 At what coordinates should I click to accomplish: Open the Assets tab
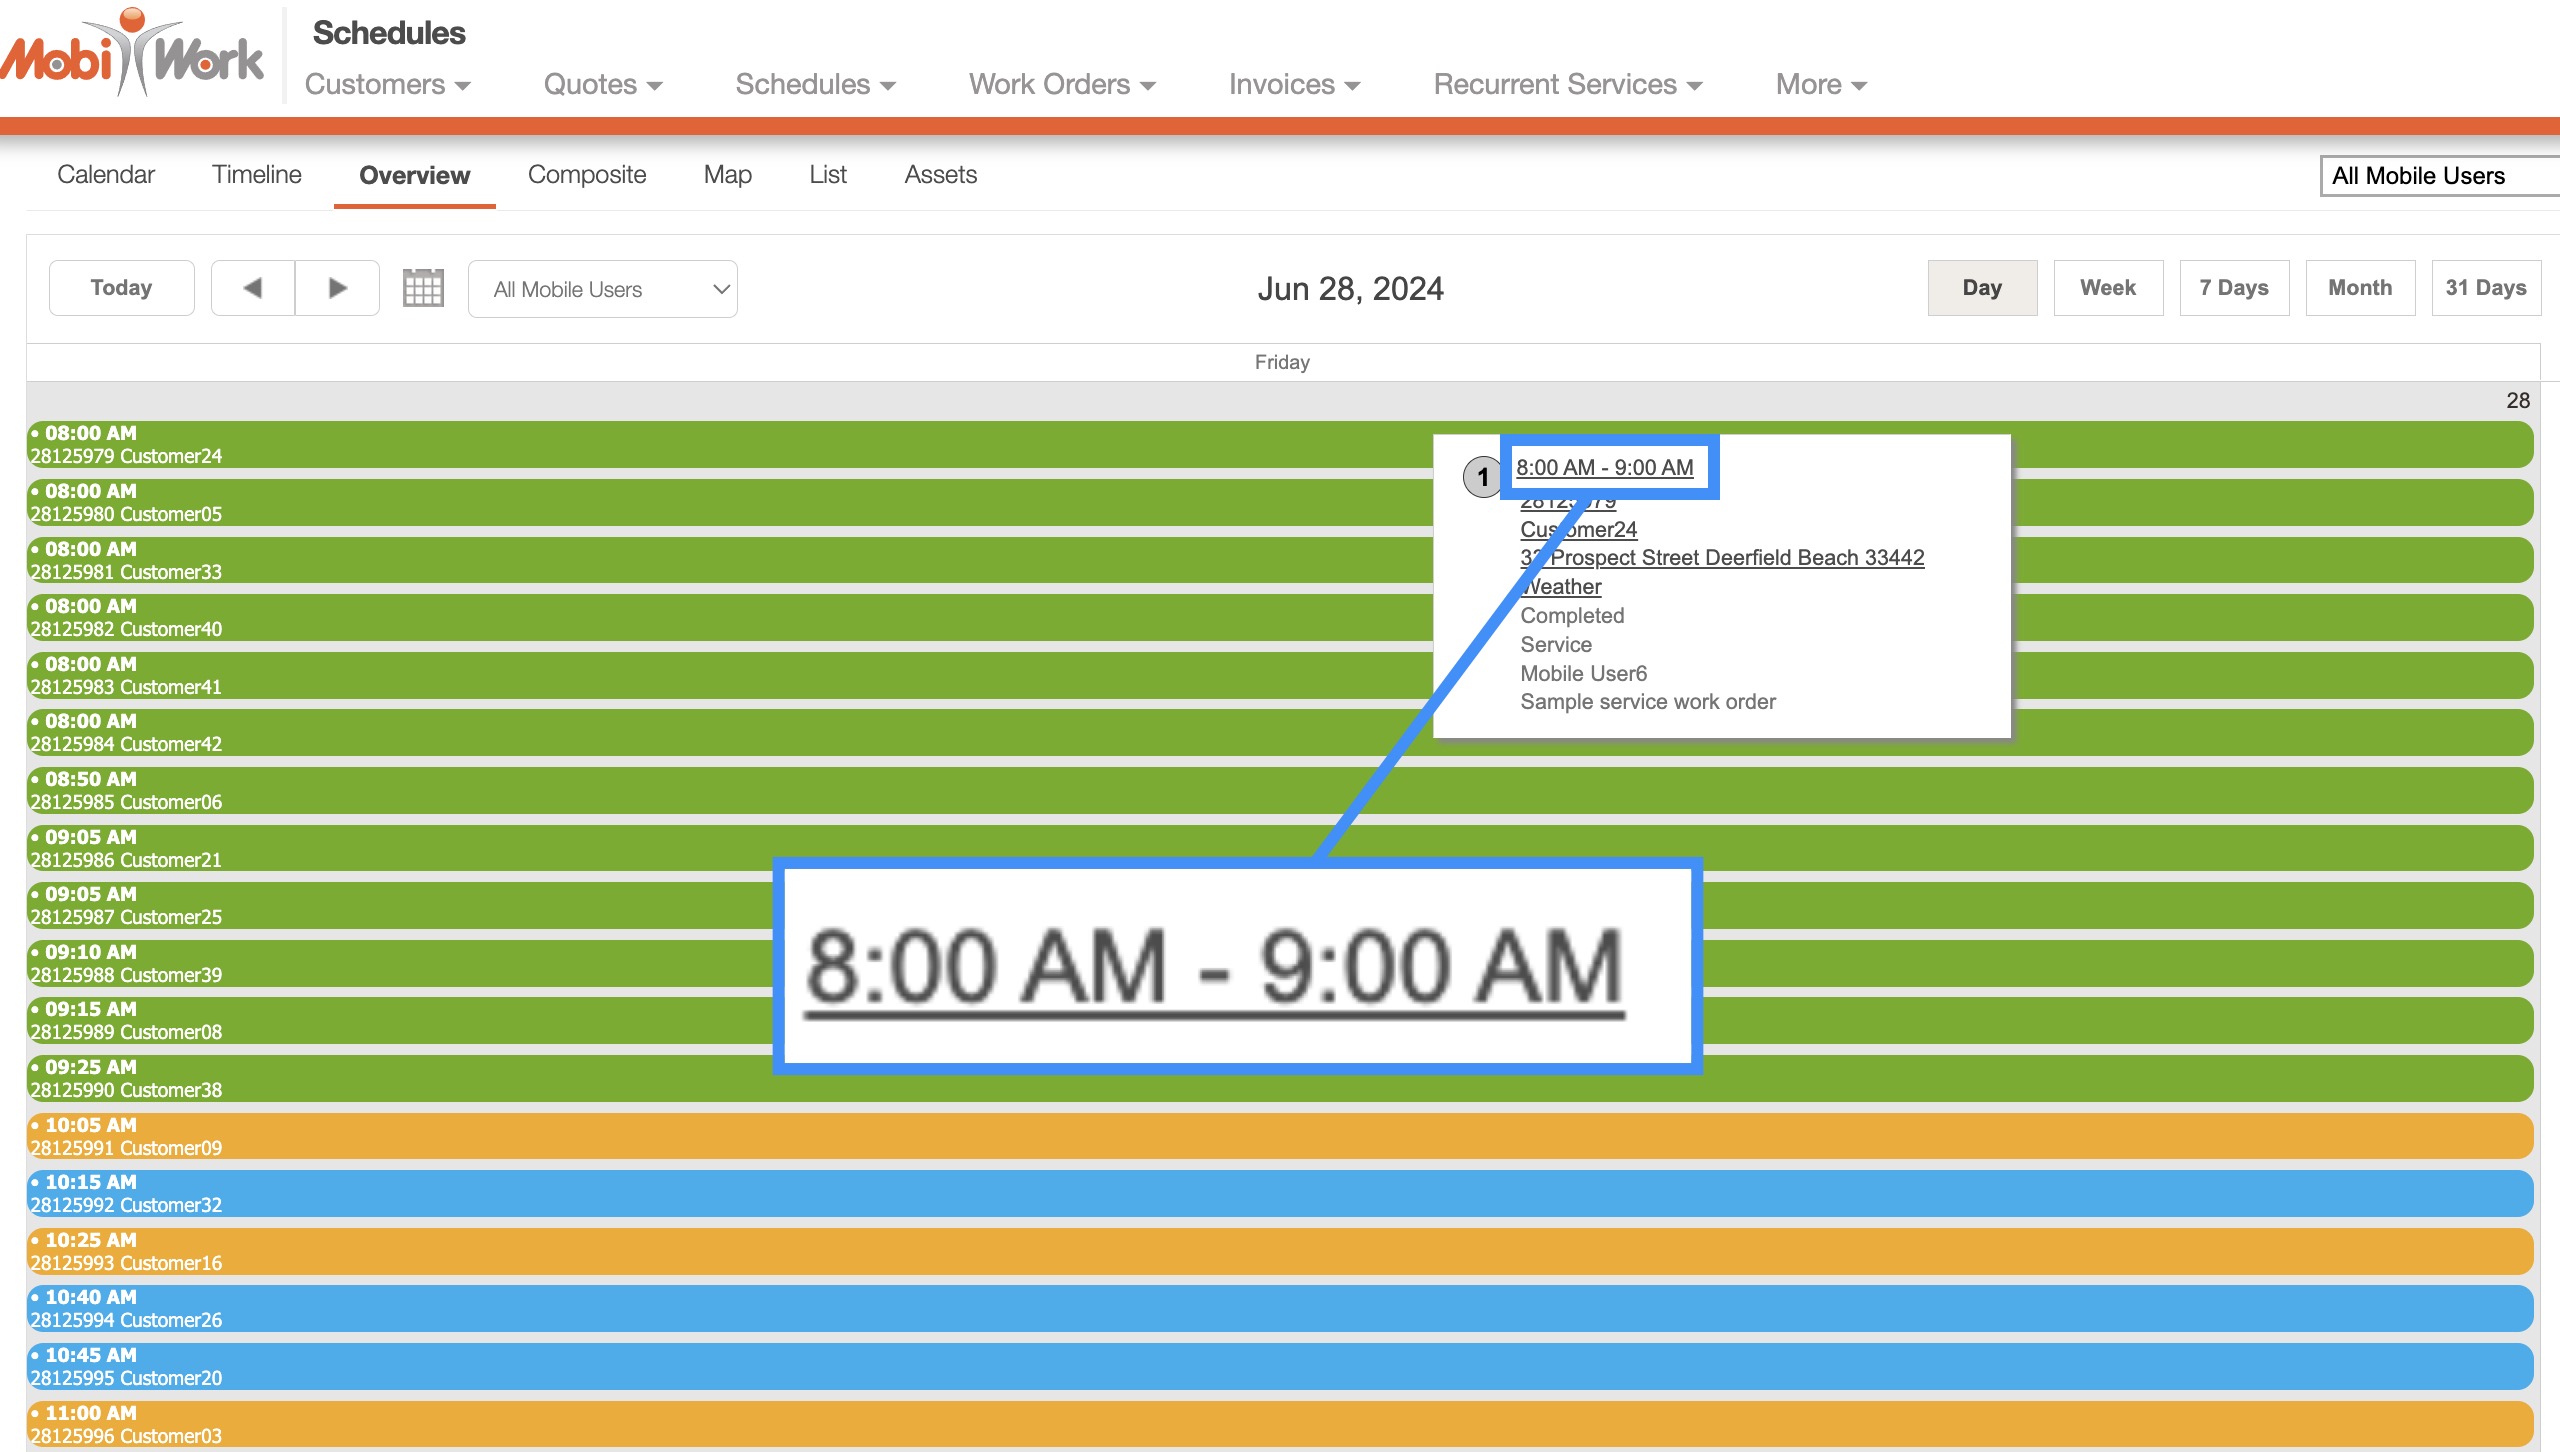point(940,175)
